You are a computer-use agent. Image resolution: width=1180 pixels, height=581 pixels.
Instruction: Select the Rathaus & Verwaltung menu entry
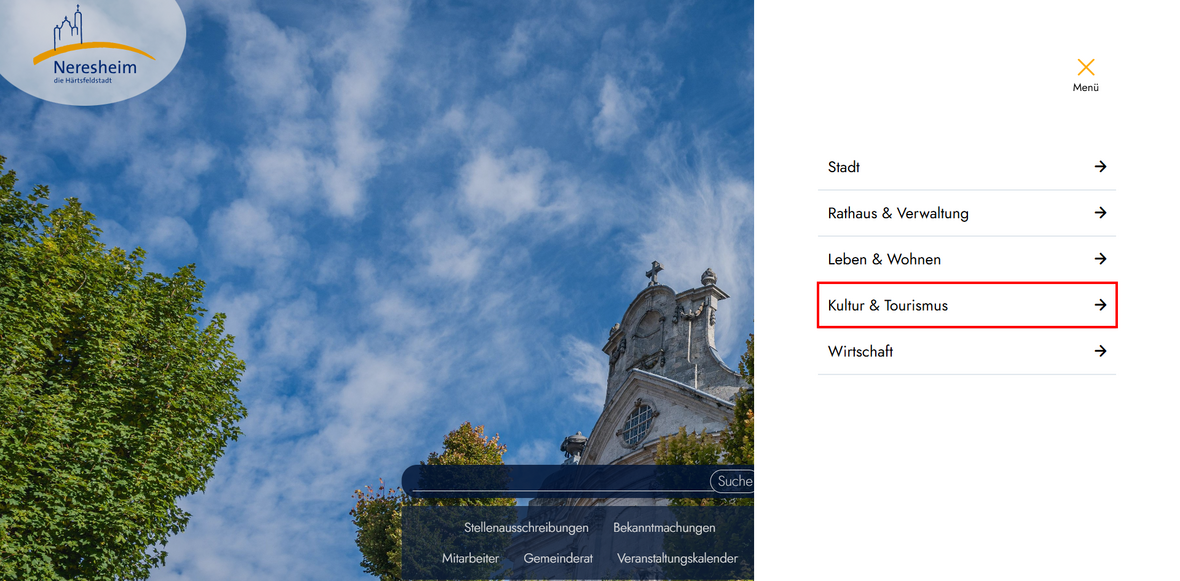[x=898, y=213]
